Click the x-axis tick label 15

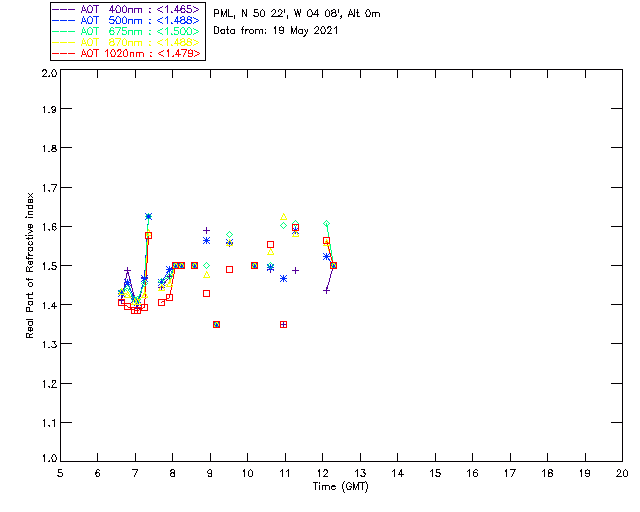pos(435,473)
